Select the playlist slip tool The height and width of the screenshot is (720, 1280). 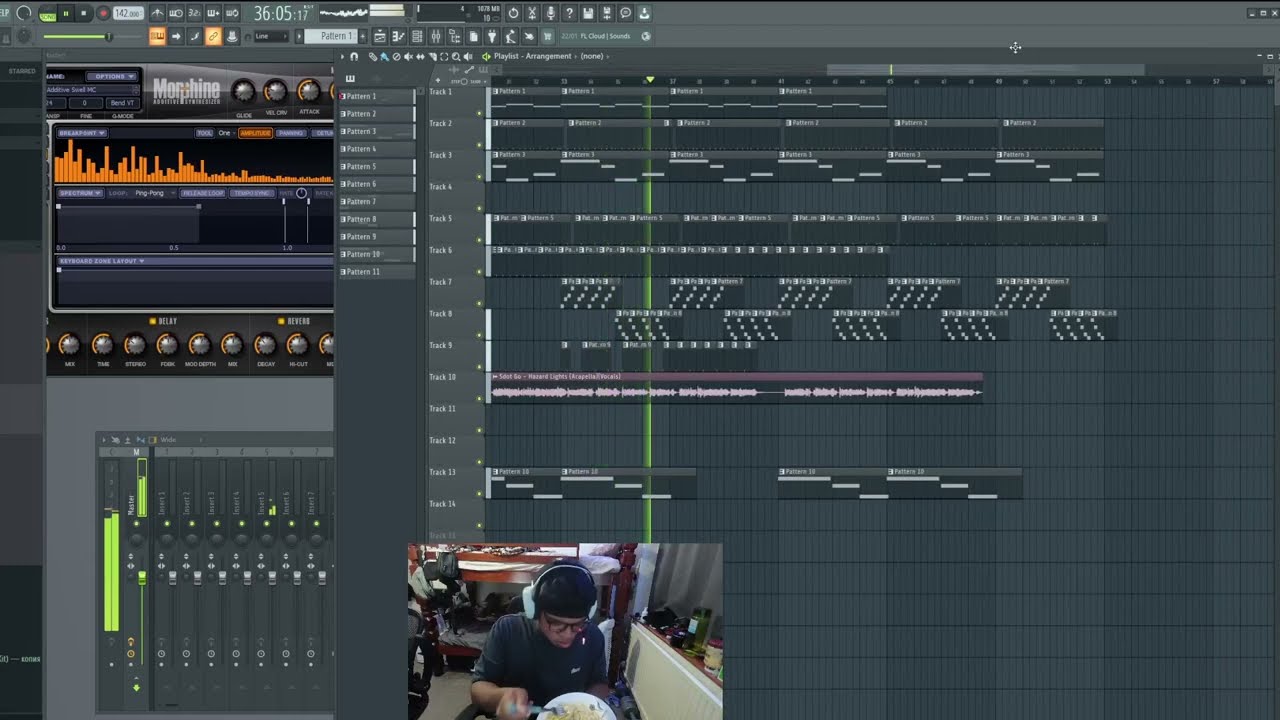420,57
